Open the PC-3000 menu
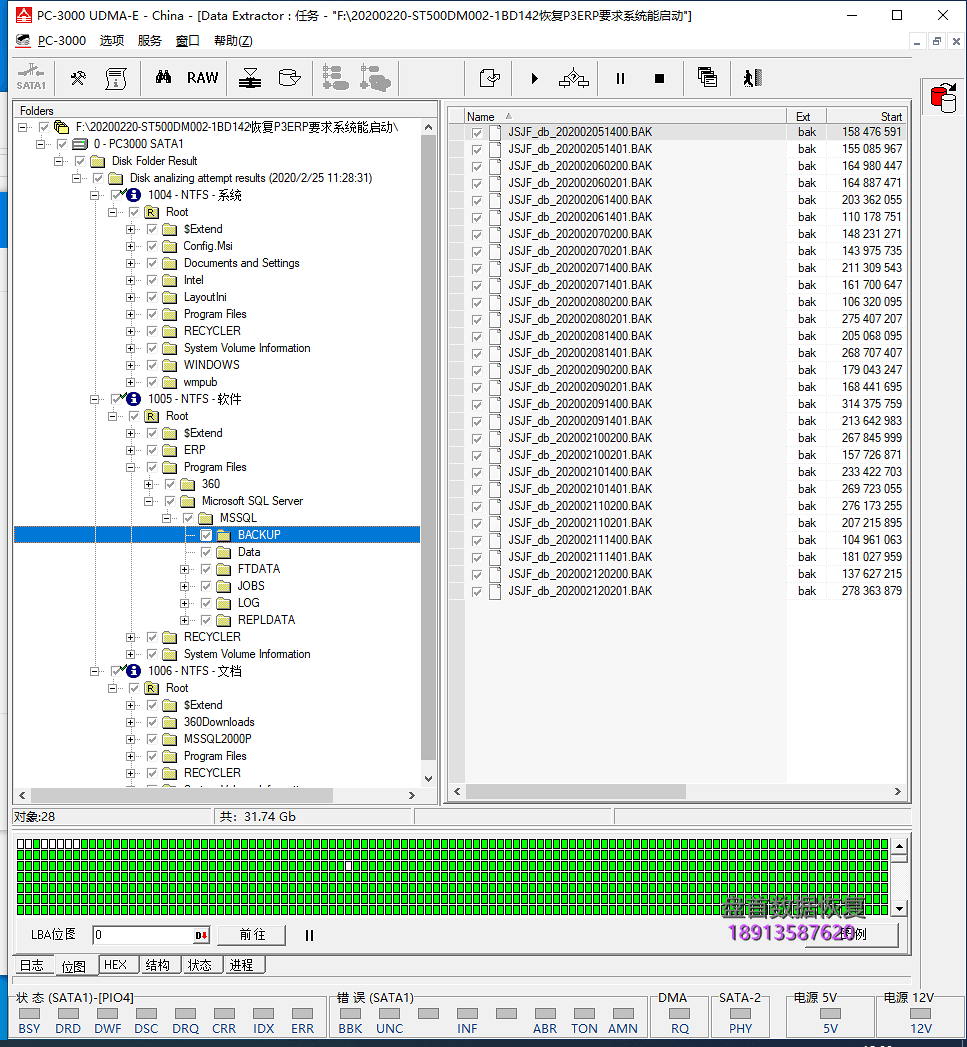 [x=61, y=41]
